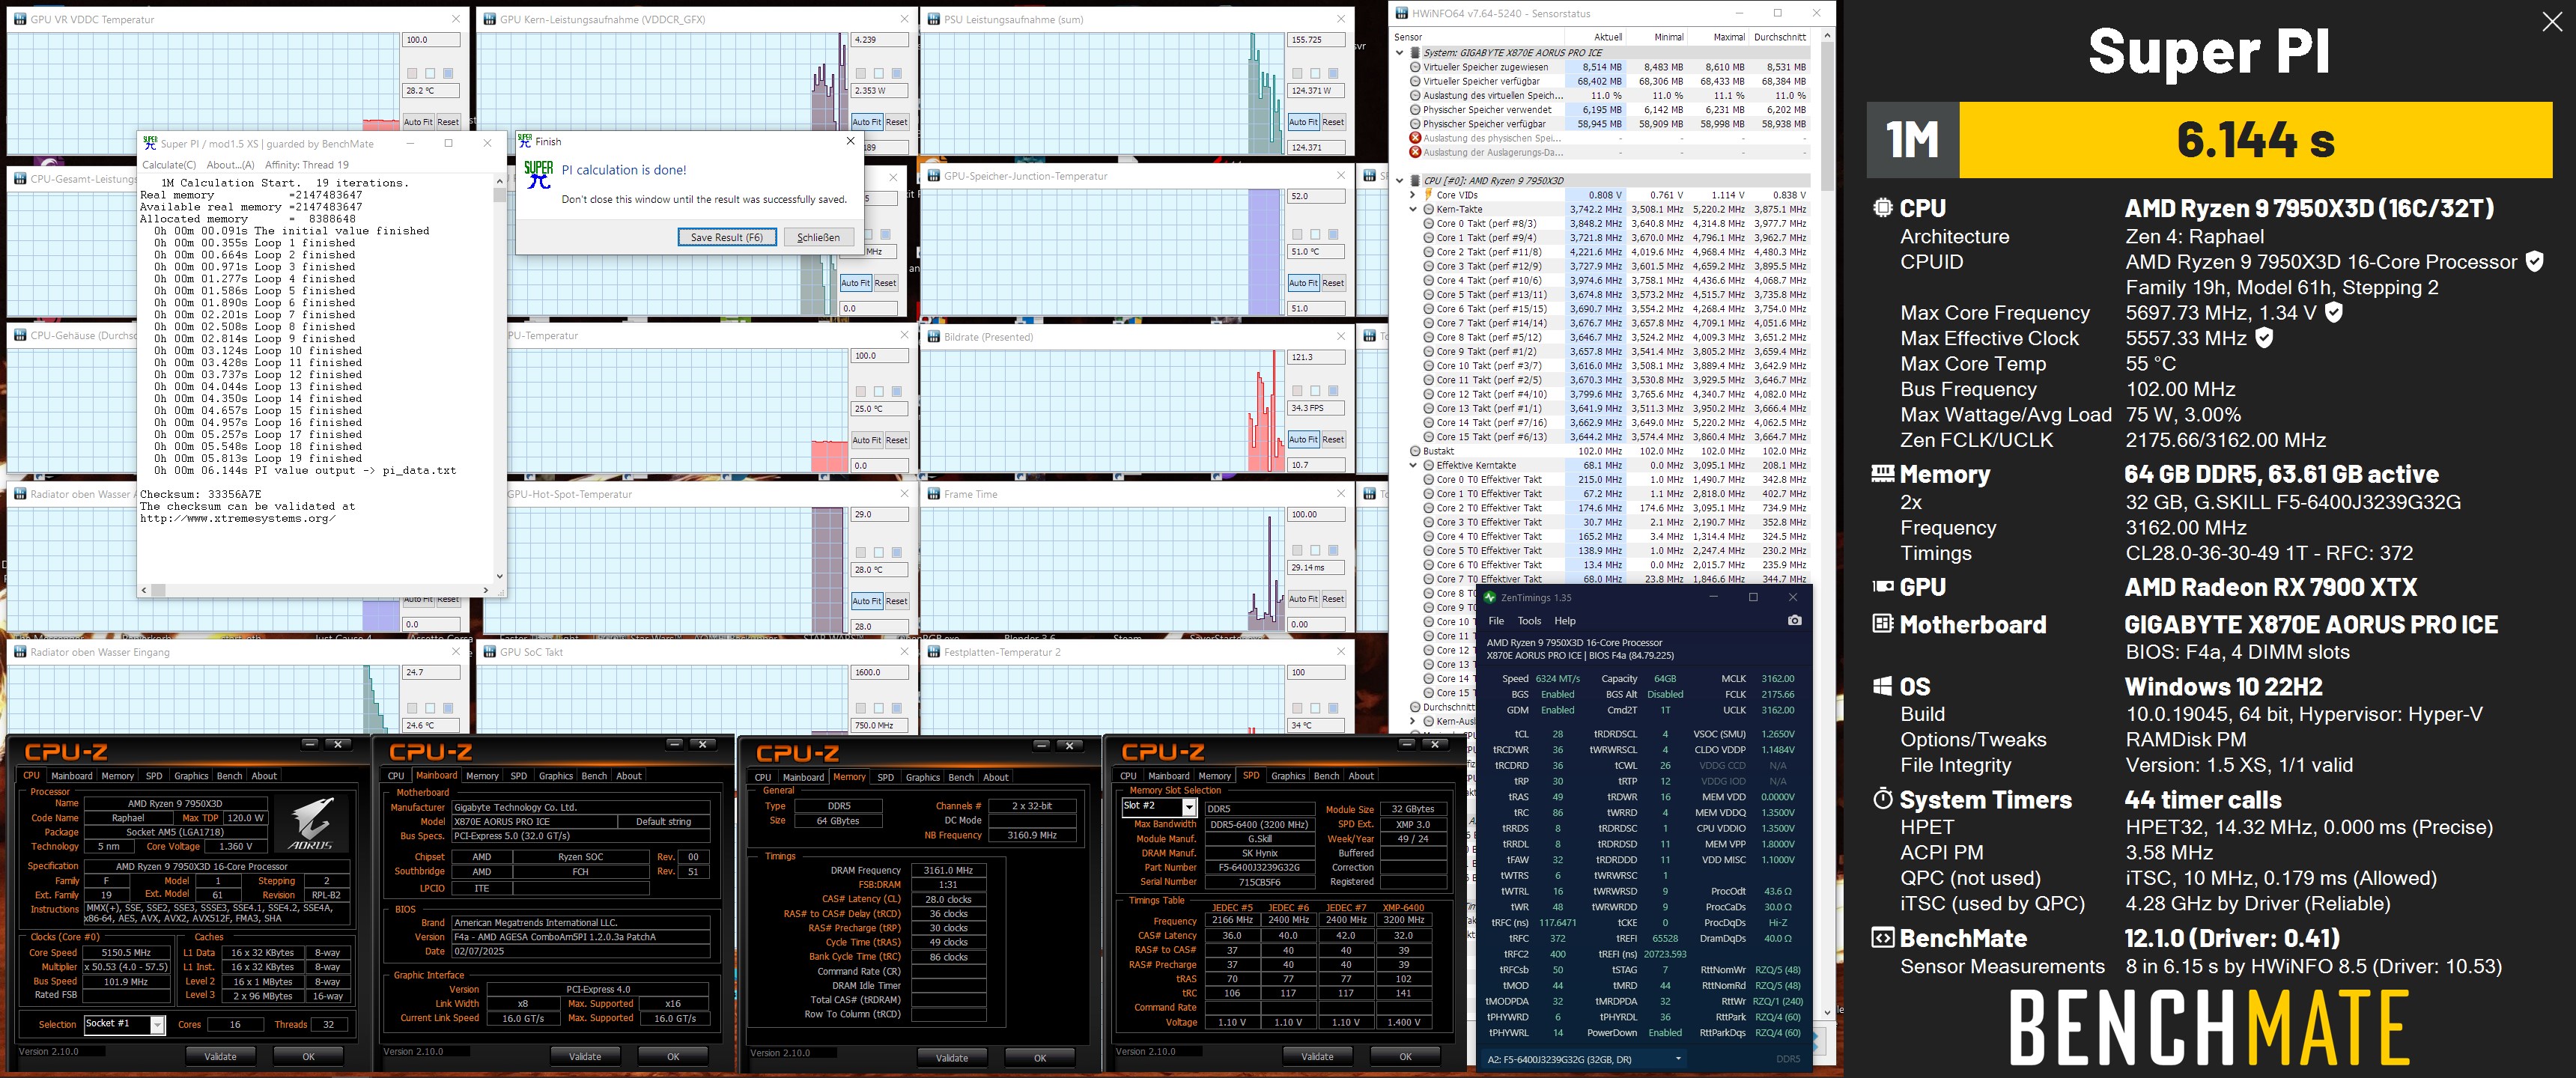Collapse the Kern-Takte sensor node
2576x1078 pixels.
(1413, 210)
